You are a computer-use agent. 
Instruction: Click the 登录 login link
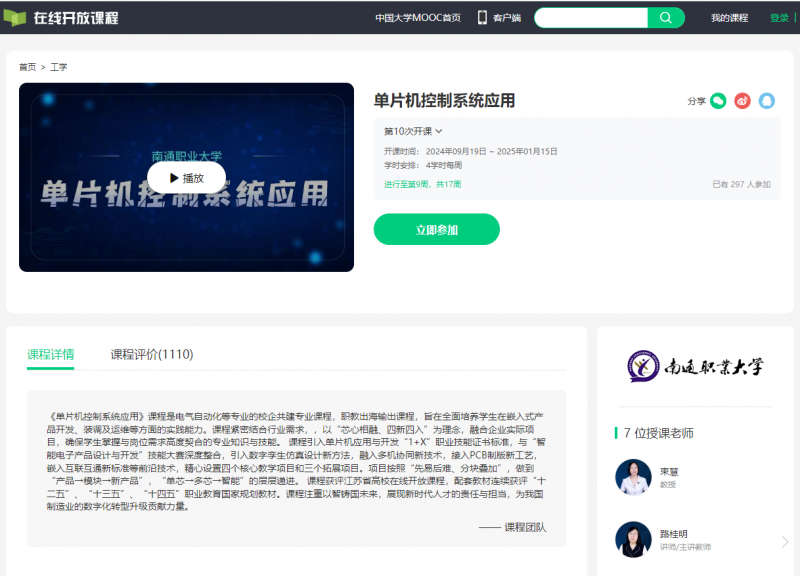coord(779,18)
